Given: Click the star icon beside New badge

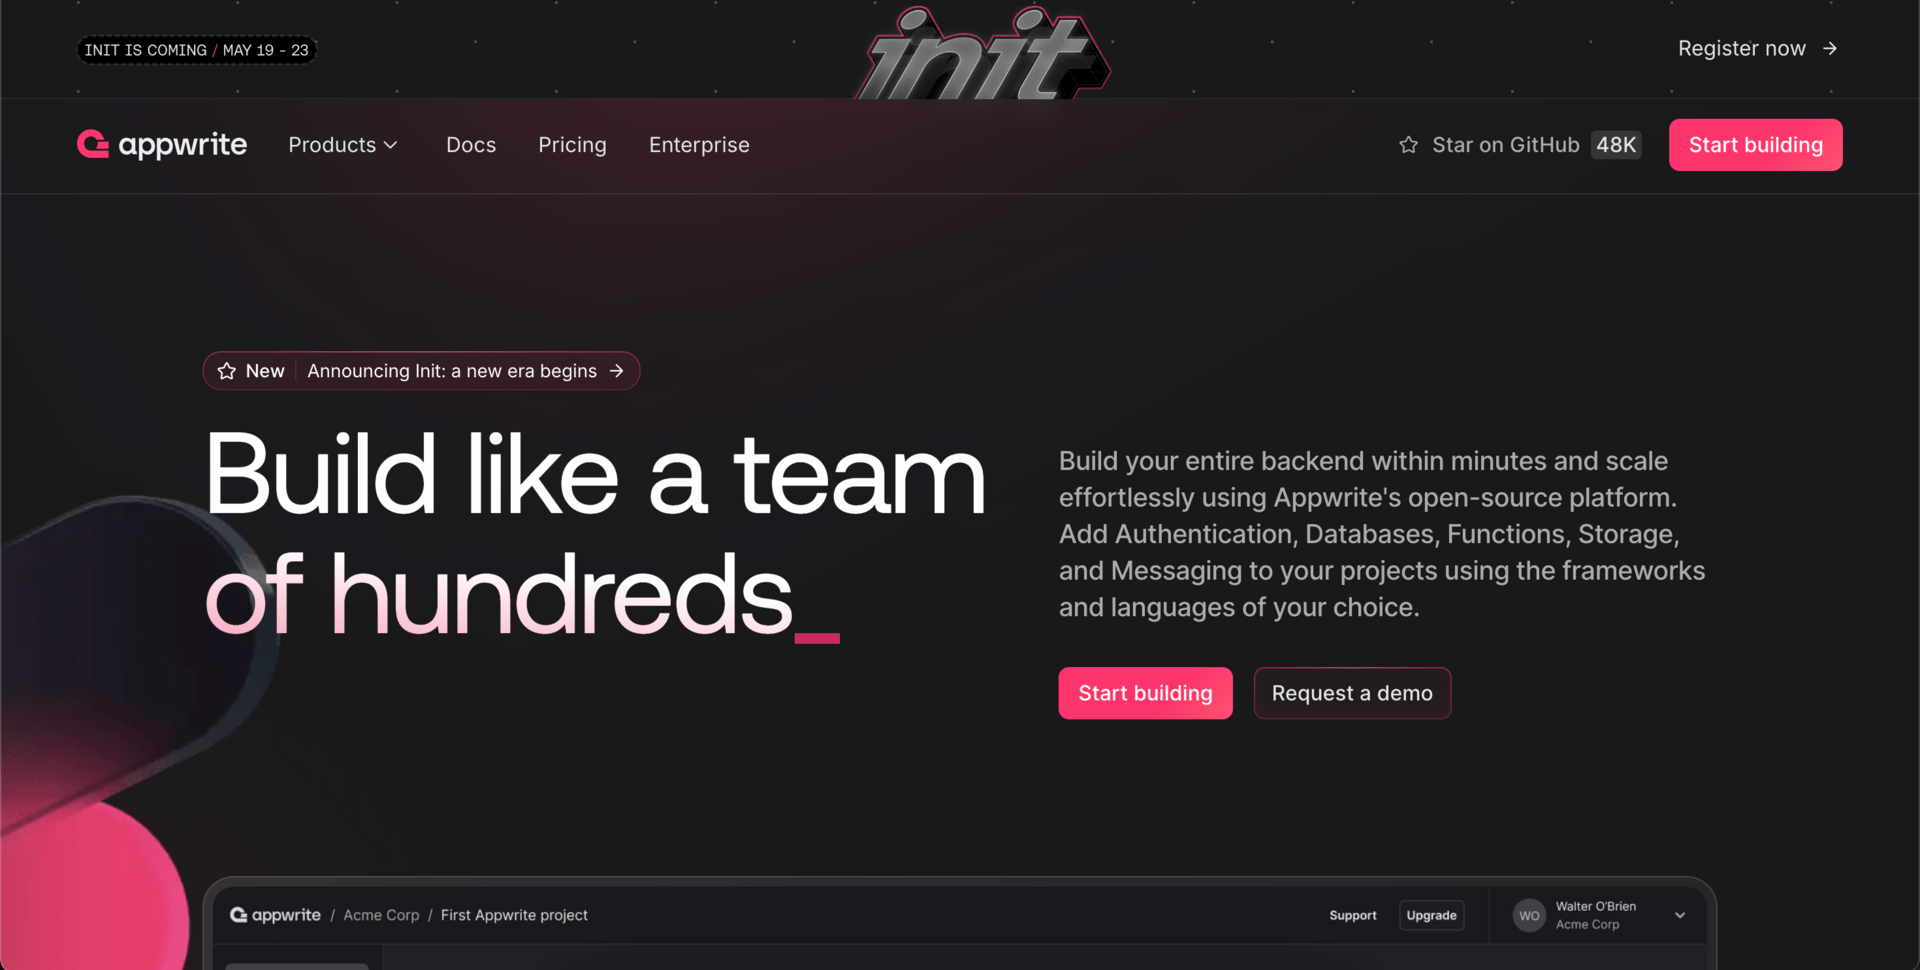Looking at the screenshot, I should 227,371.
